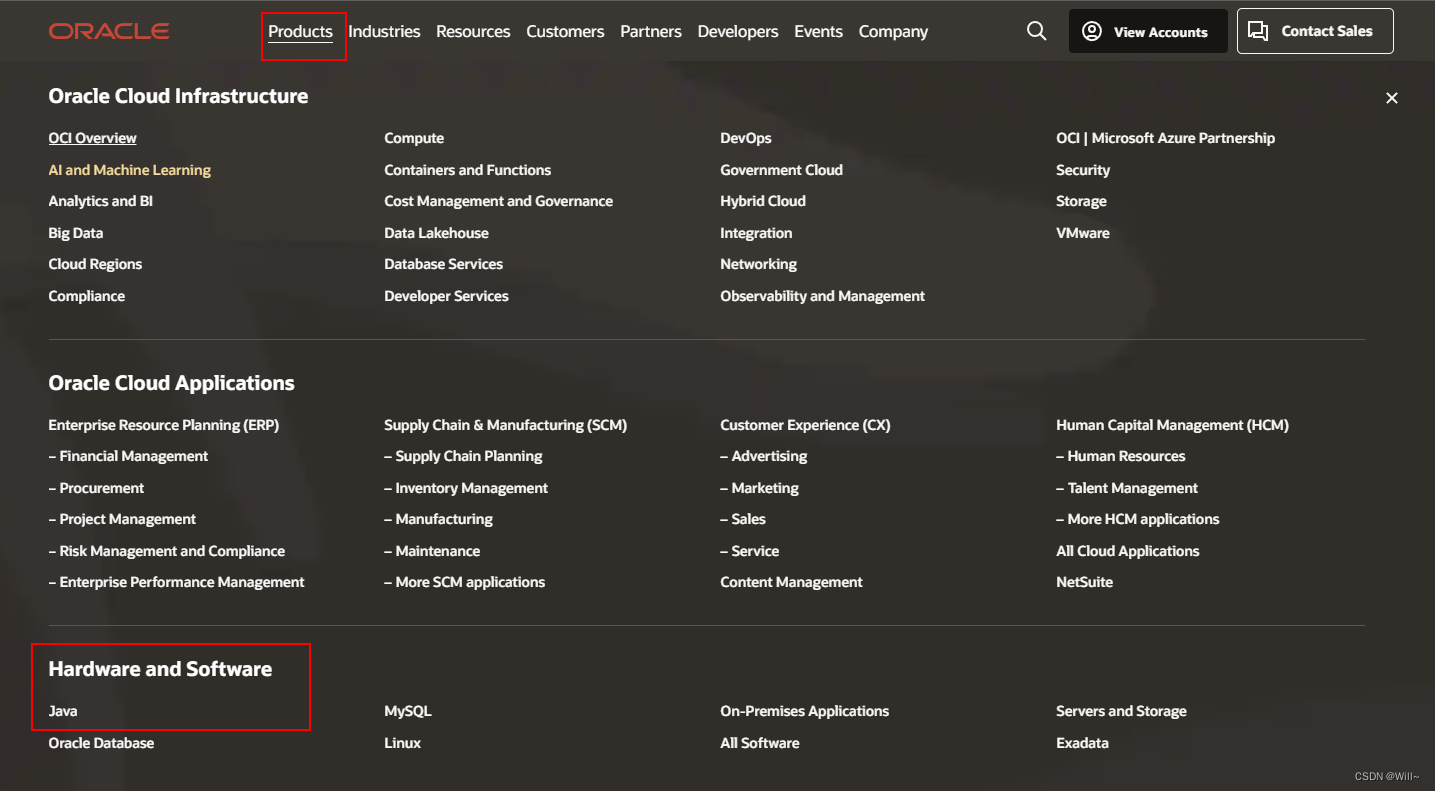Open the Developers menu
This screenshot has width=1435, height=791.
click(x=738, y=32)
